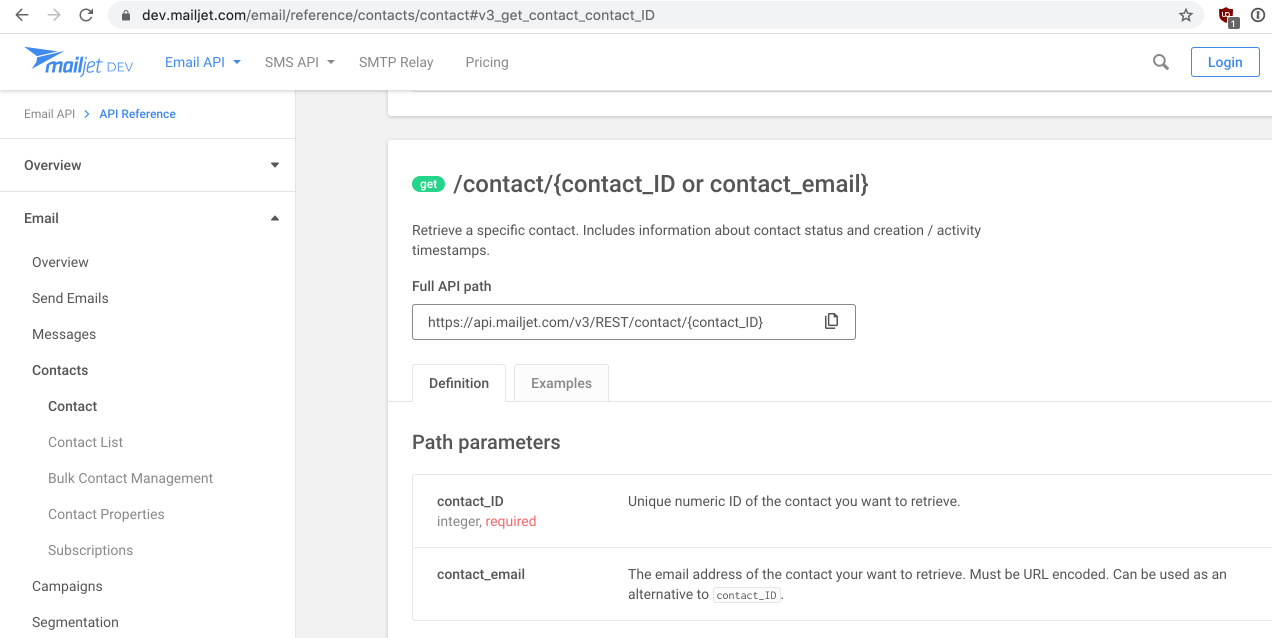Copy the full API path to clipboard
Viewport: 1272px width, 638px height.
[x=831, y=321]
